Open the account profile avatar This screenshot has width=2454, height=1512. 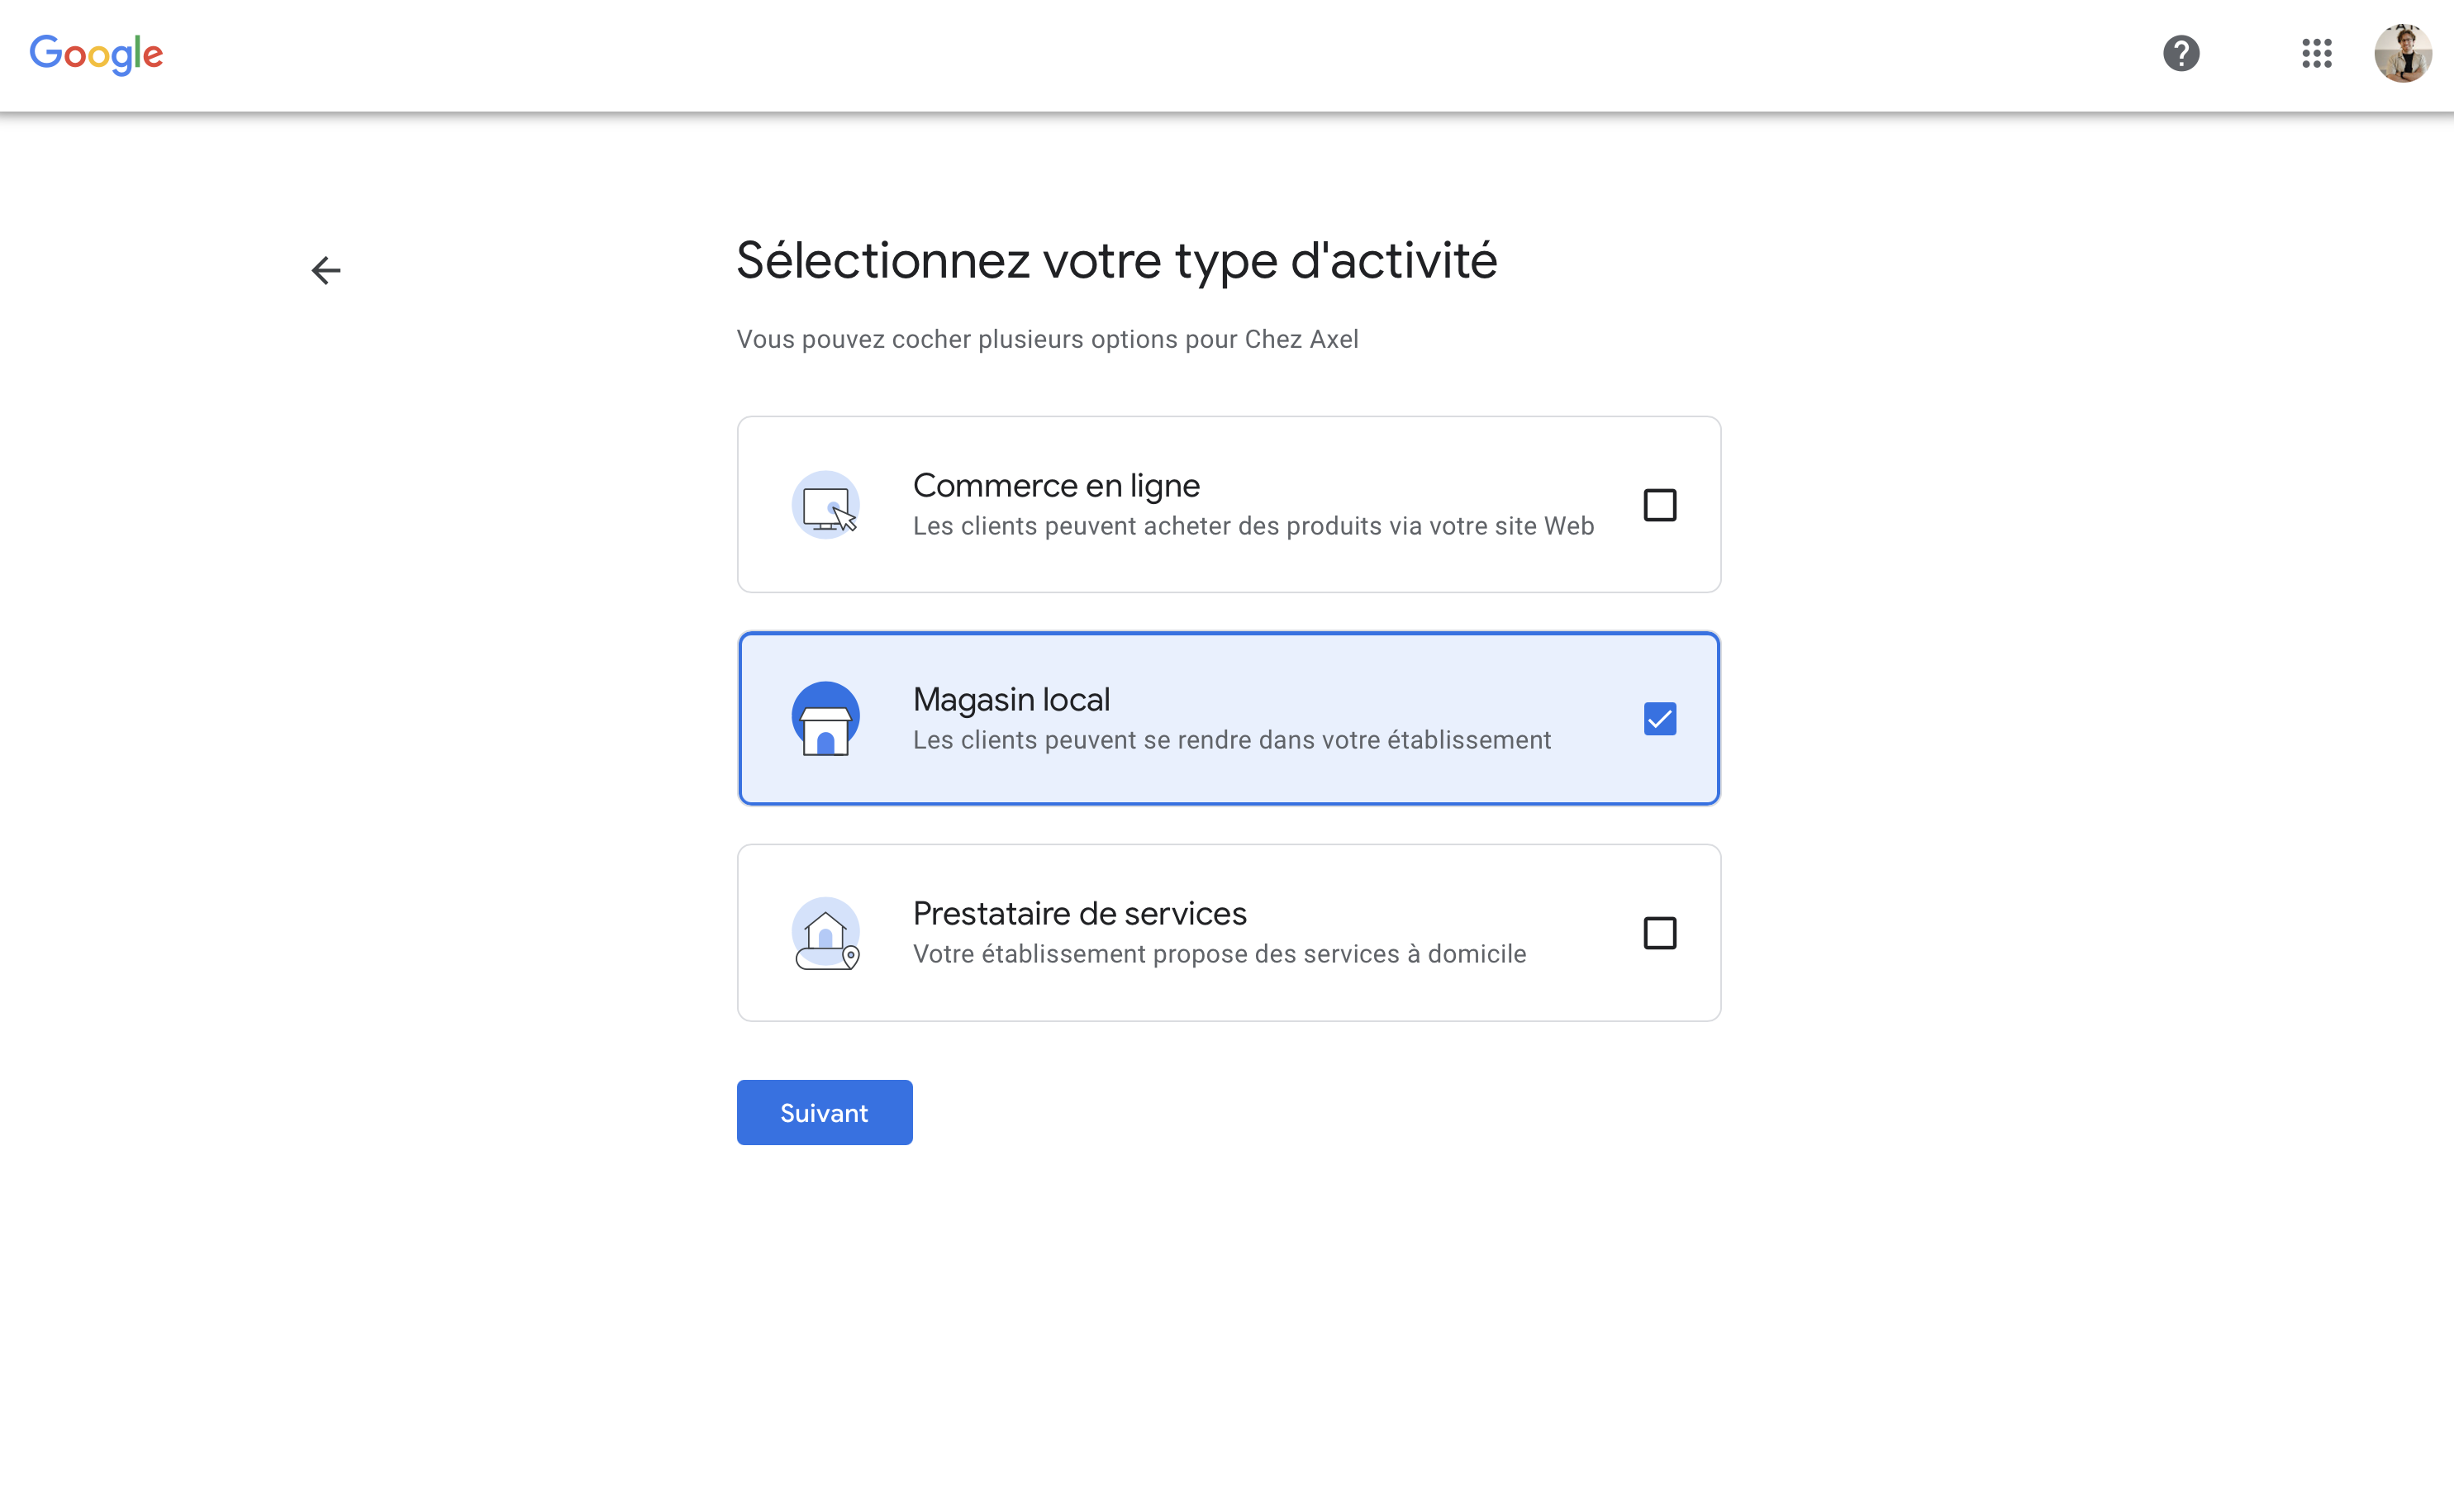(x=2403, y=53)
